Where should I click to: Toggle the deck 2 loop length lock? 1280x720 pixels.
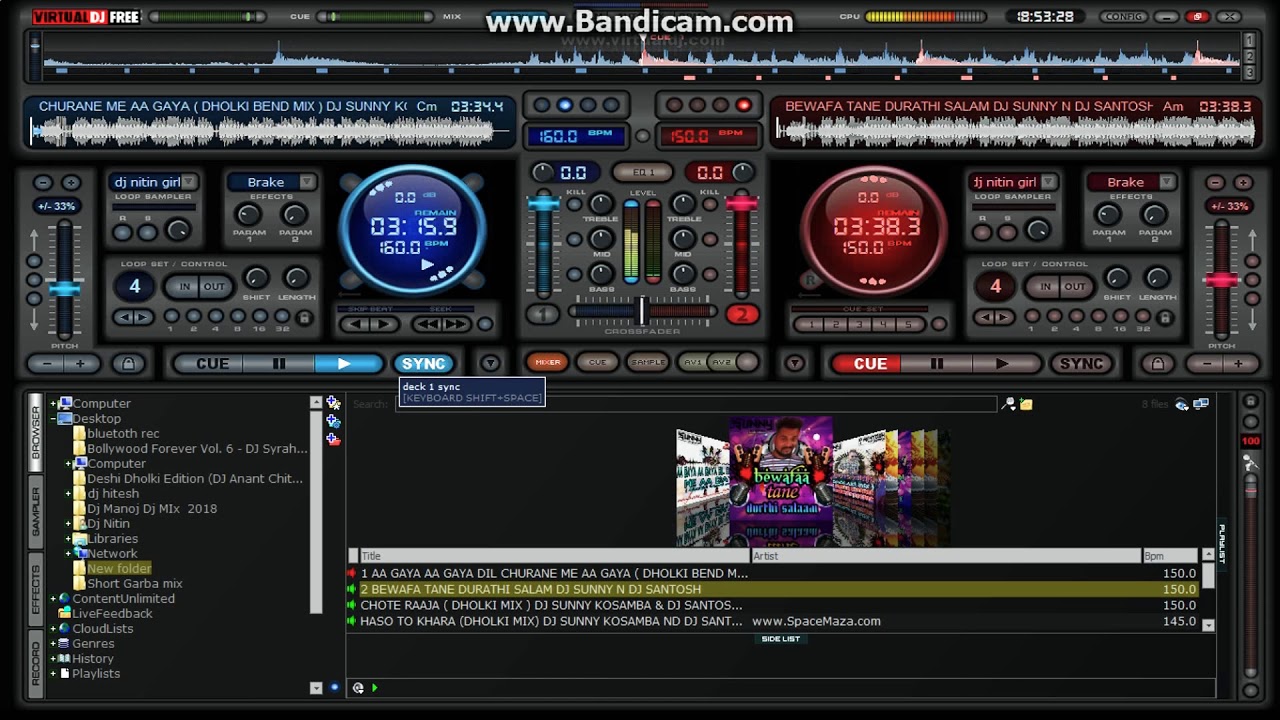pyautogui.click(x=1164, y=318)
